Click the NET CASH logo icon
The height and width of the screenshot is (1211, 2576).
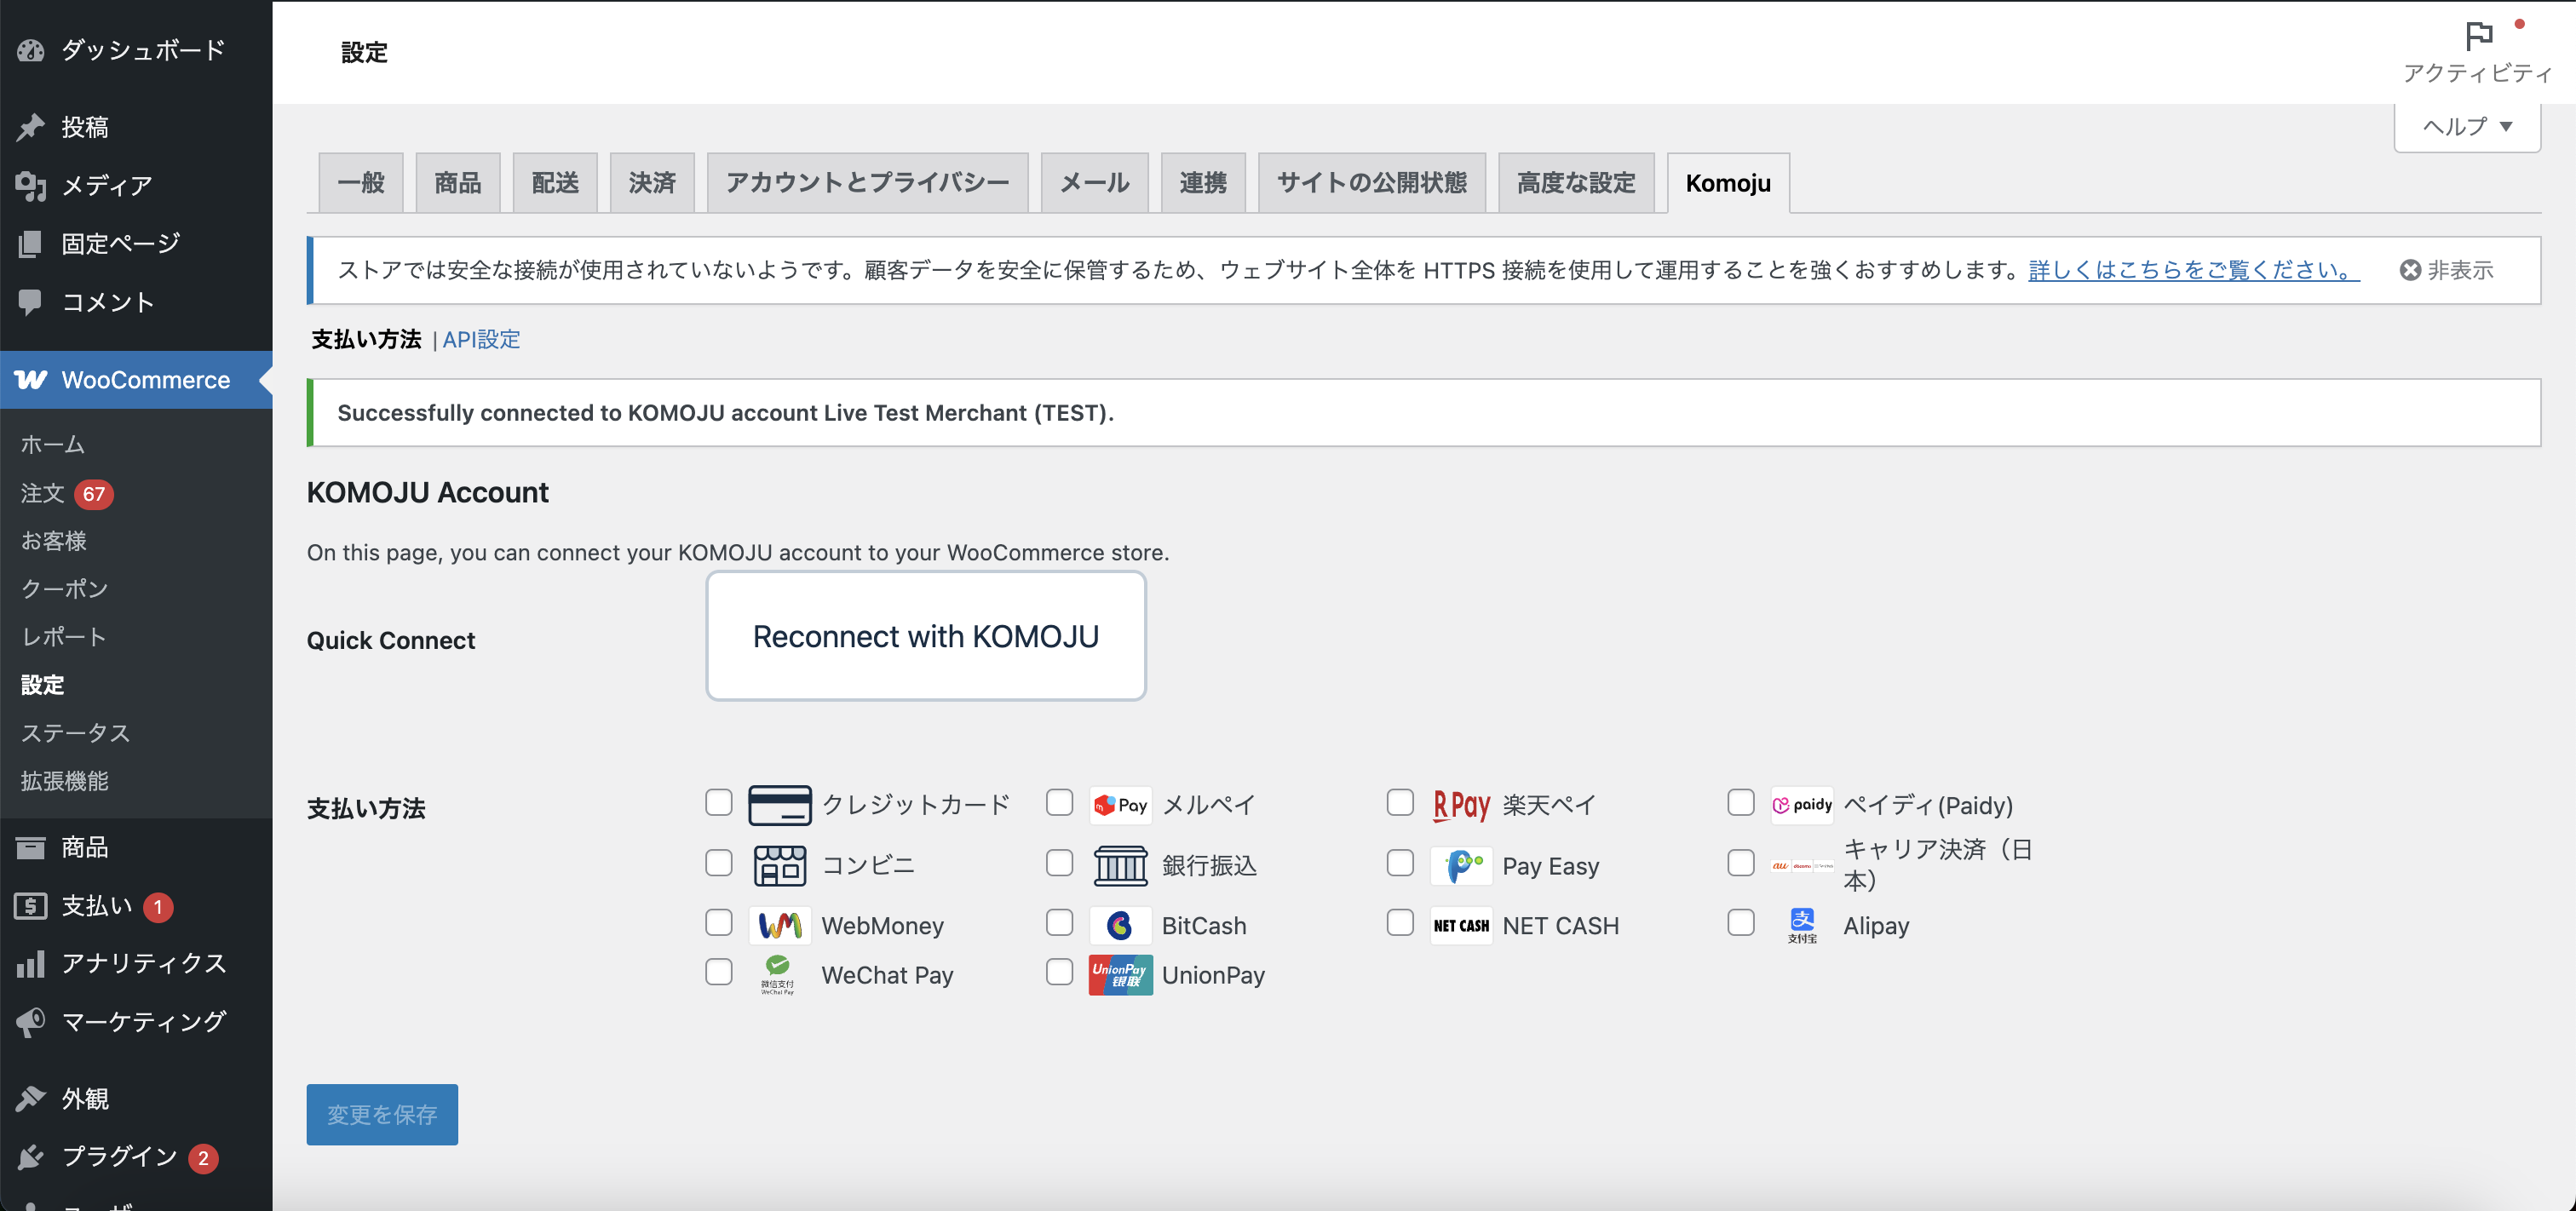1461,926
